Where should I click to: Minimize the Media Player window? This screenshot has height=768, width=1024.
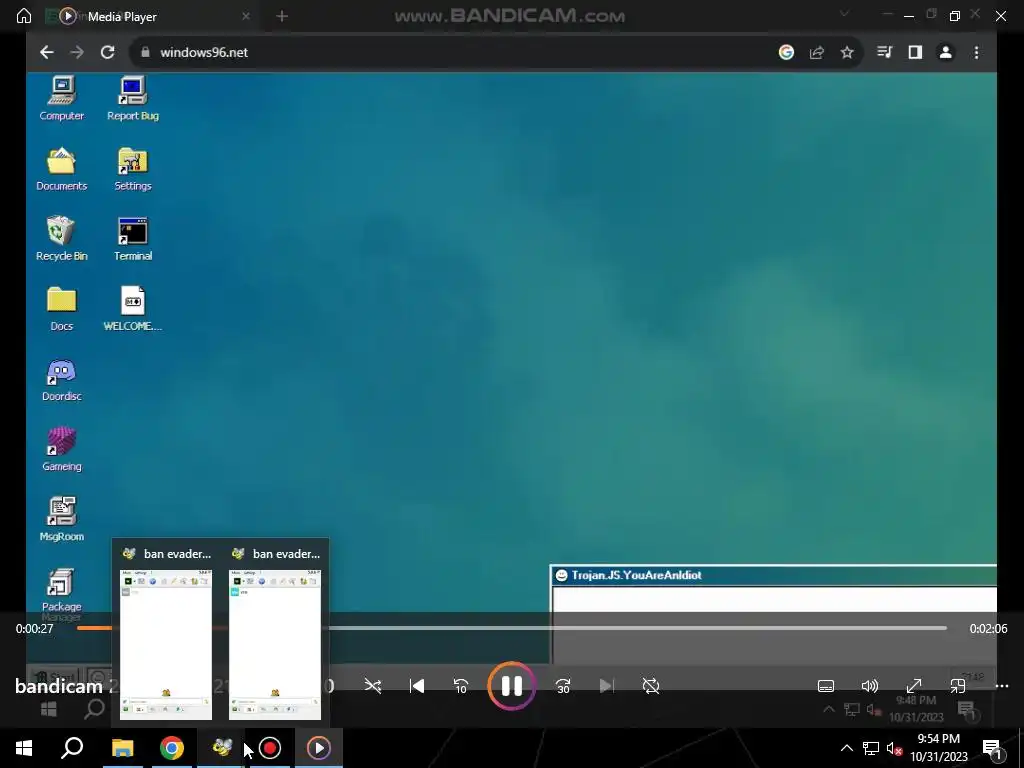pos(908,16)
